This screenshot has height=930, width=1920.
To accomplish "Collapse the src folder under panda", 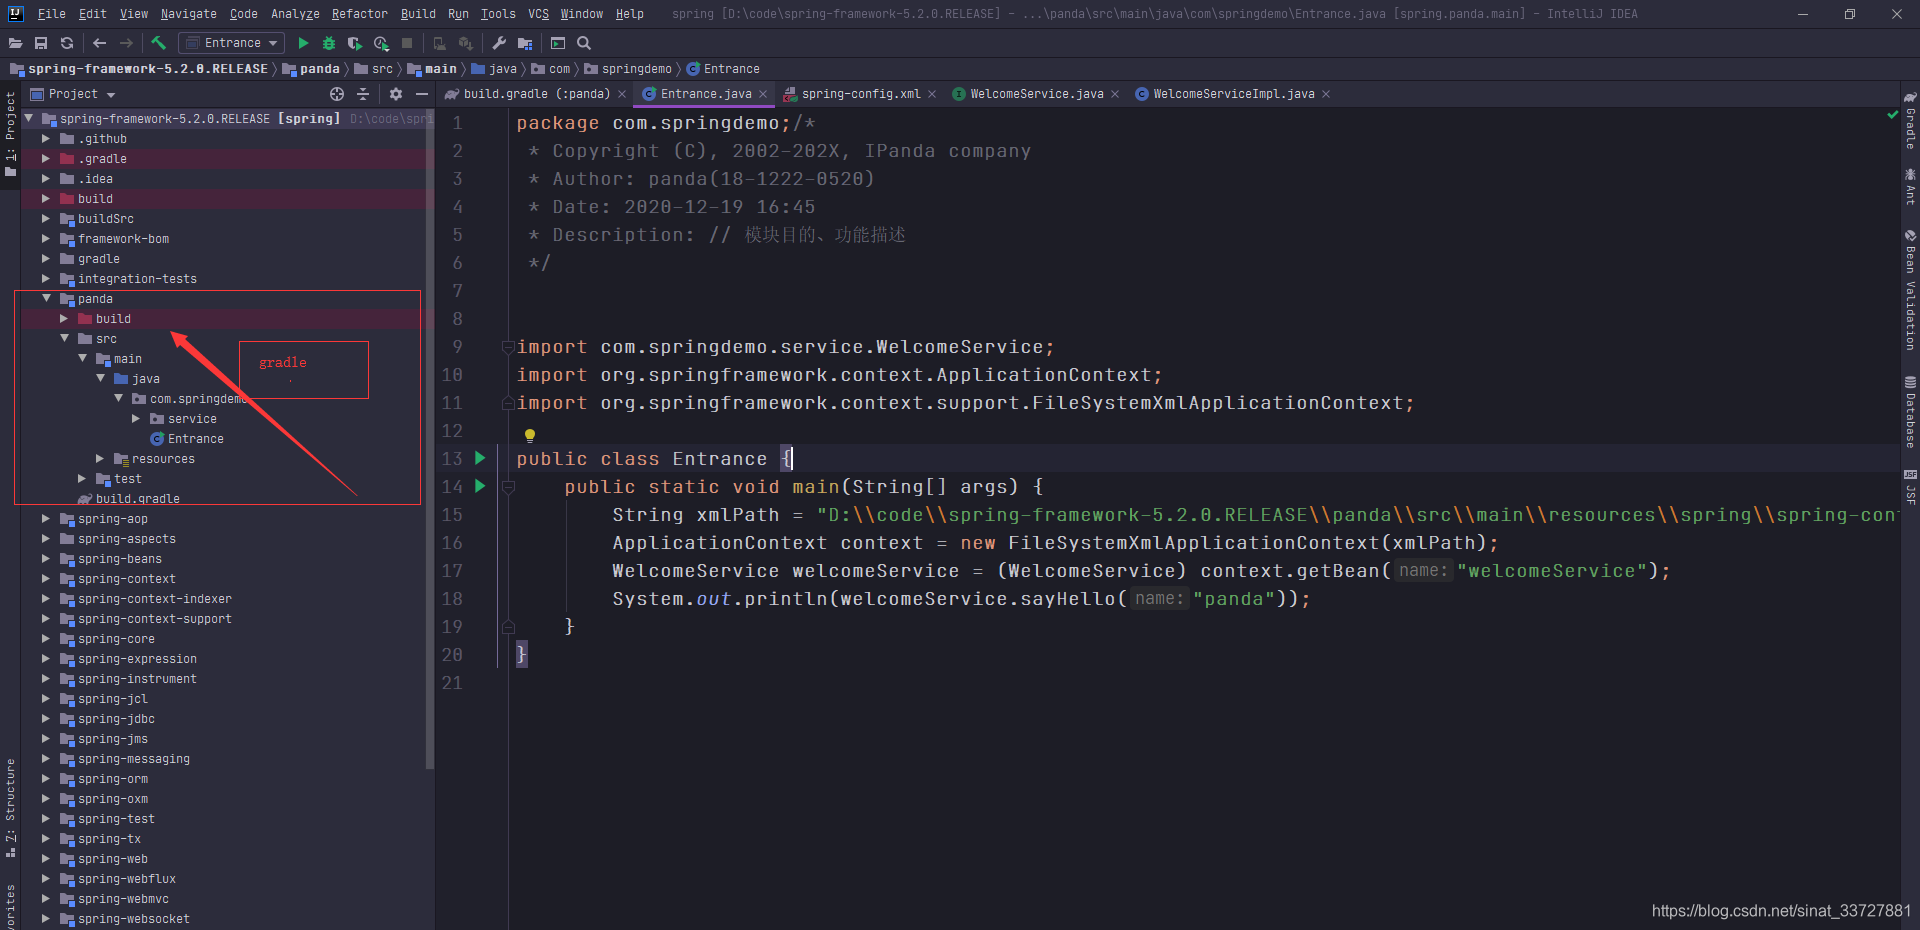I will 64,338.
